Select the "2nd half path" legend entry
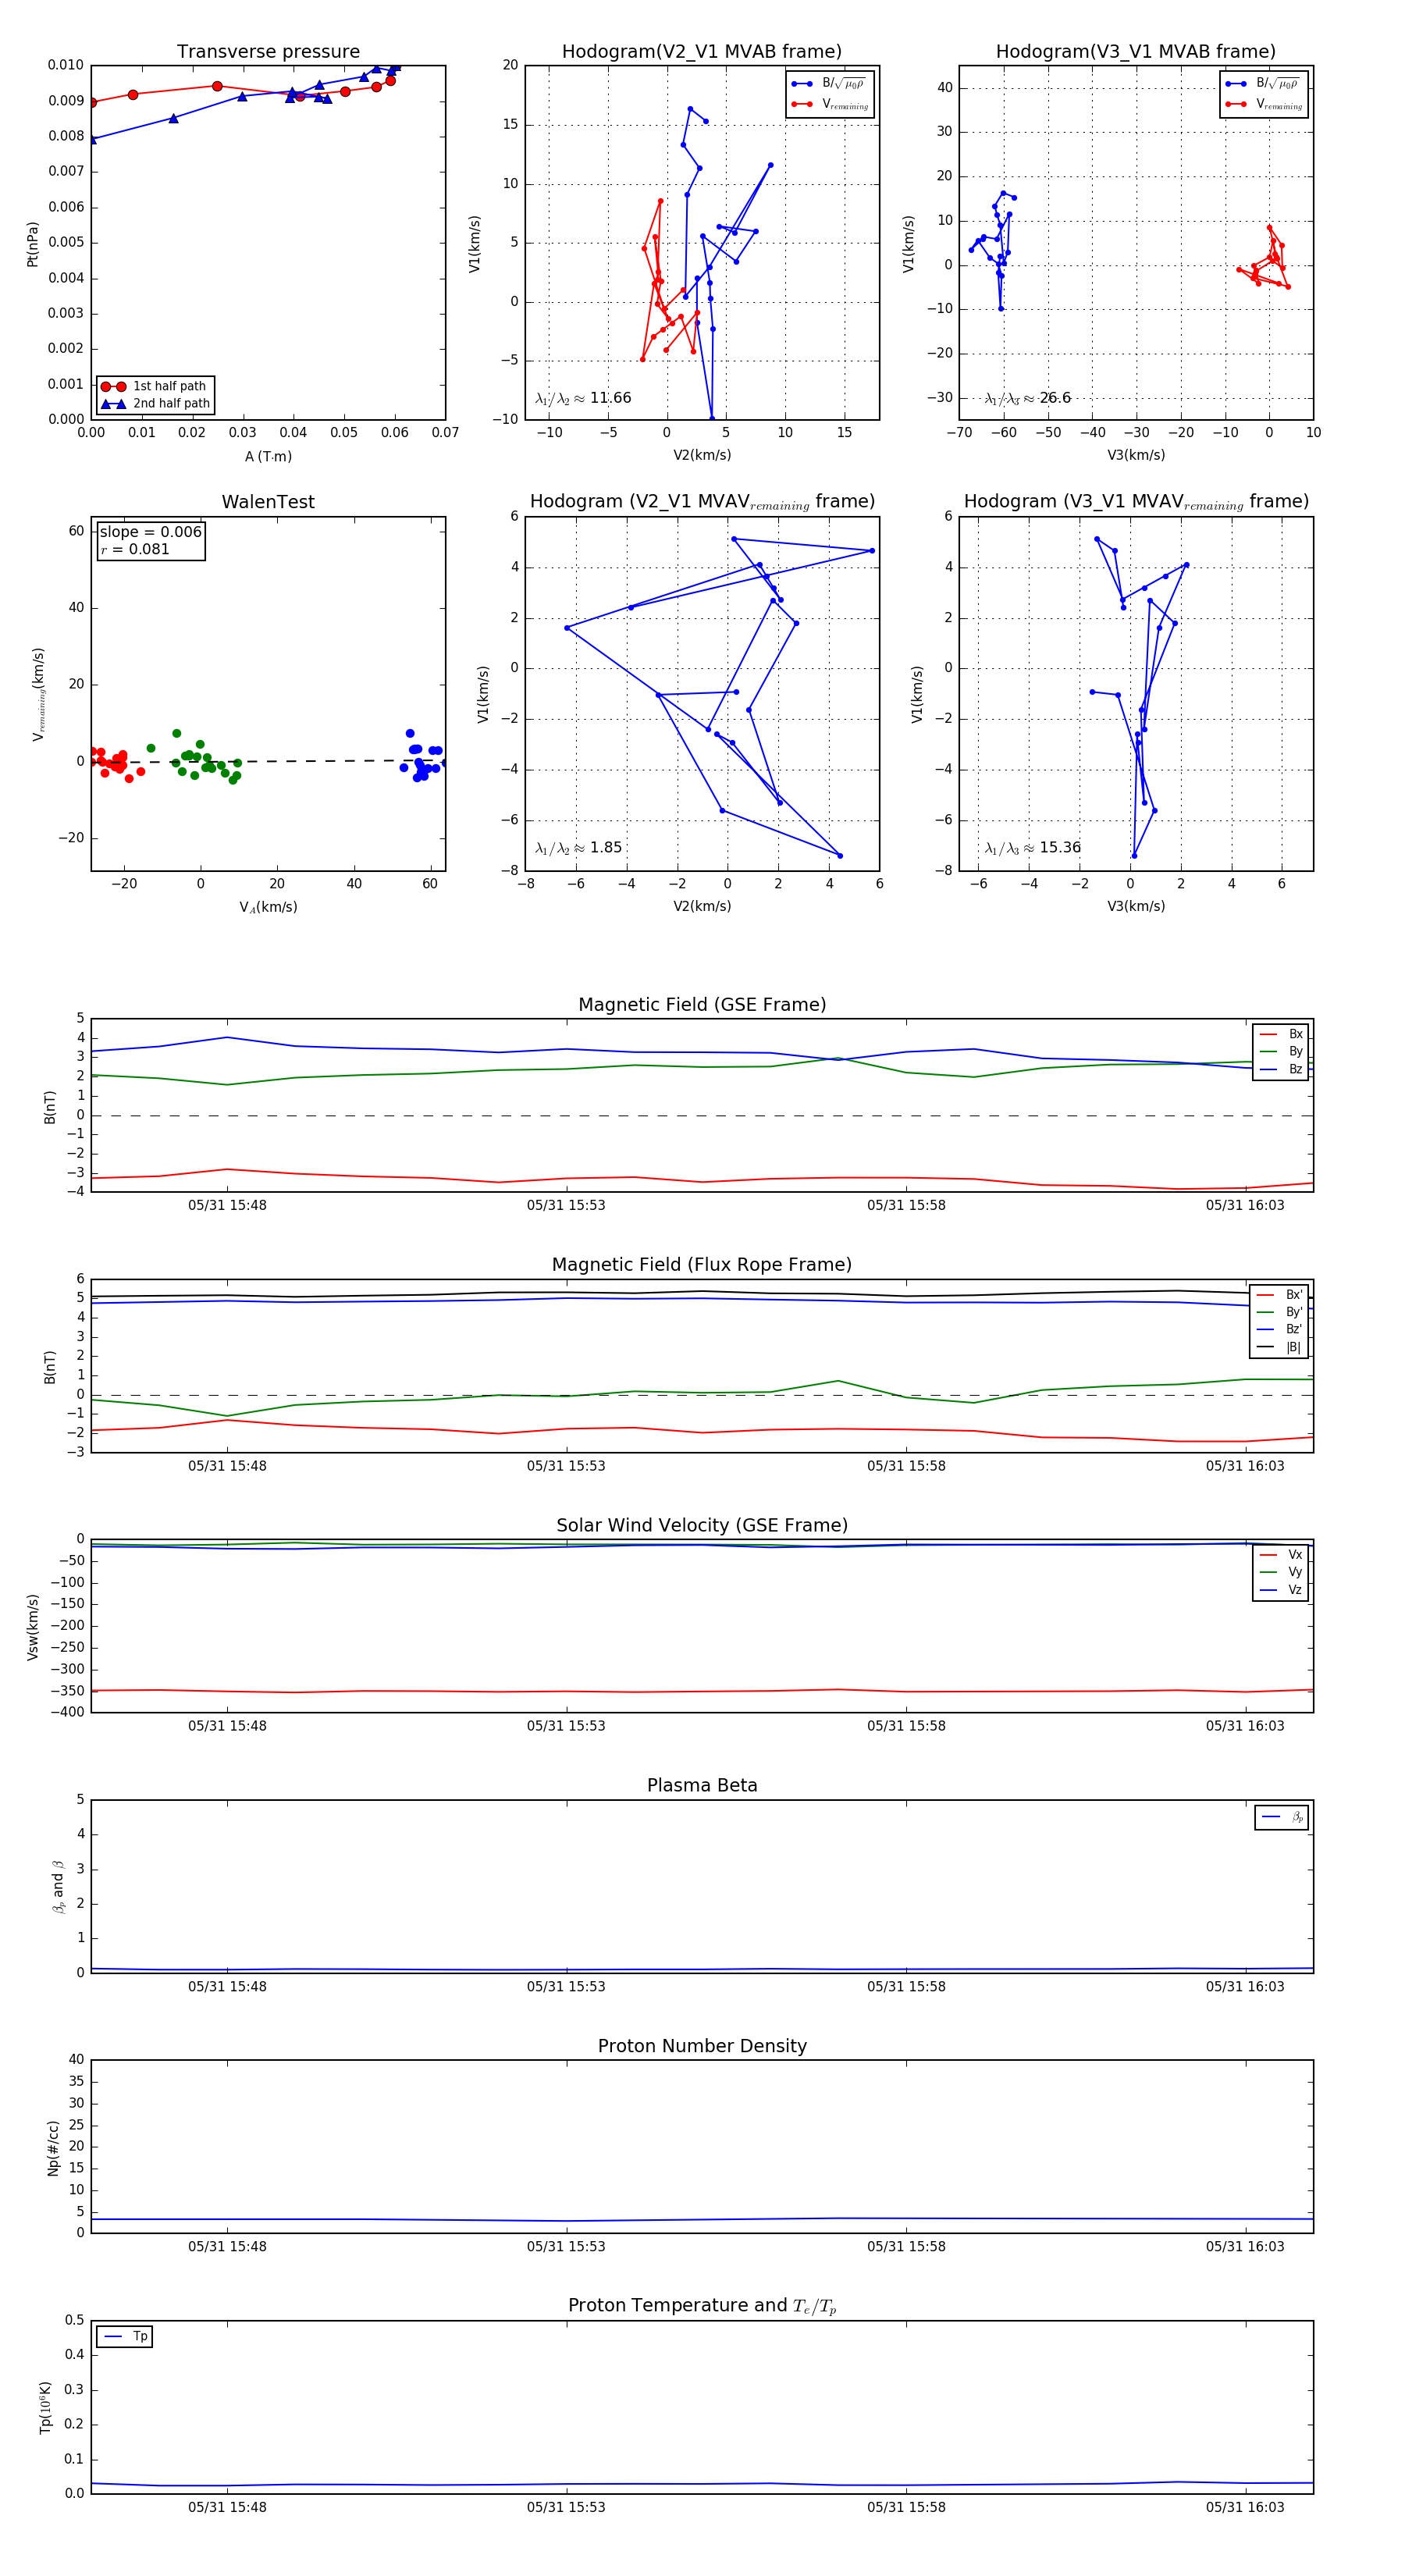The height and width of the screenshot is (2576, 1405). click(x=155, y=404)
